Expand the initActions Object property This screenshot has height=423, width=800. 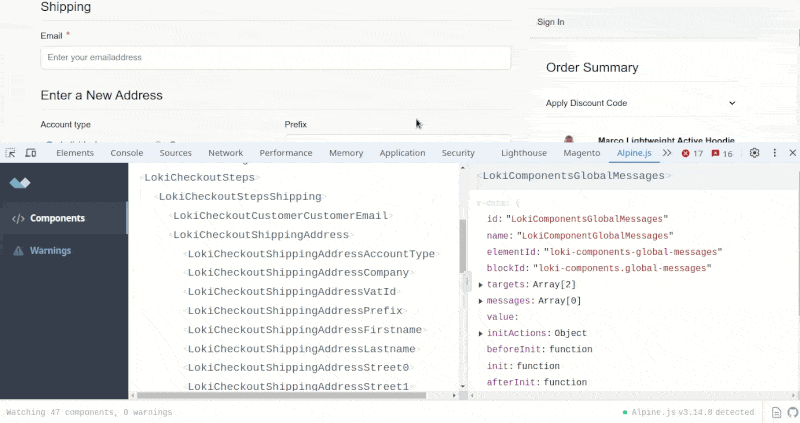481,333
